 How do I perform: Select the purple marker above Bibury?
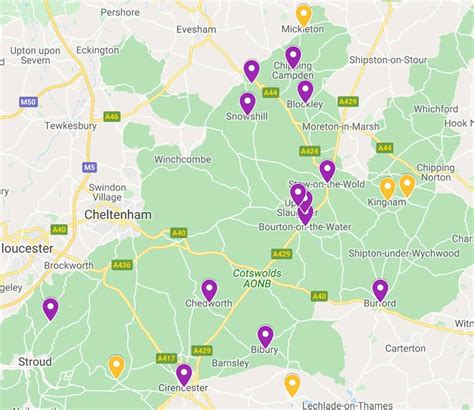pos(265,337)
